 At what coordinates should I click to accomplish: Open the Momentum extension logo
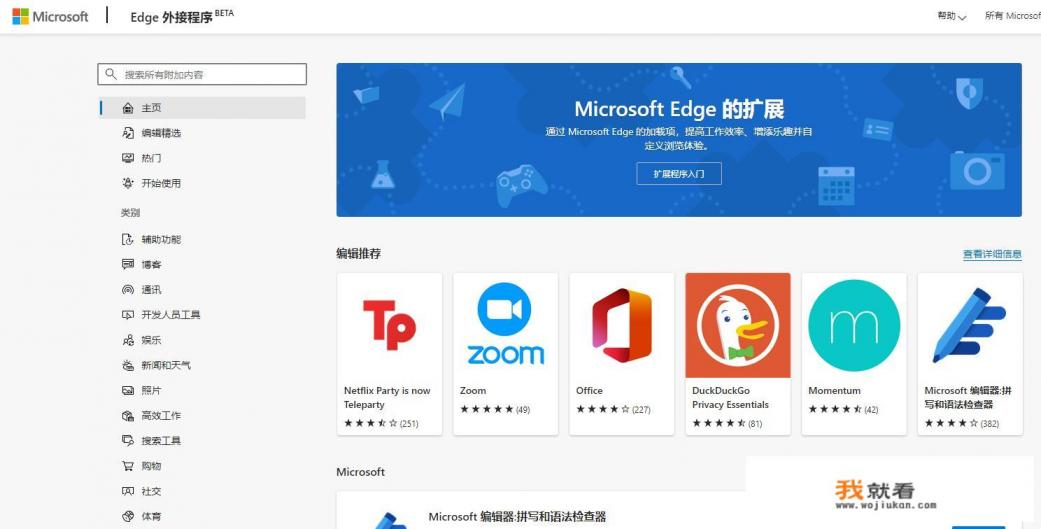[854, 325]
